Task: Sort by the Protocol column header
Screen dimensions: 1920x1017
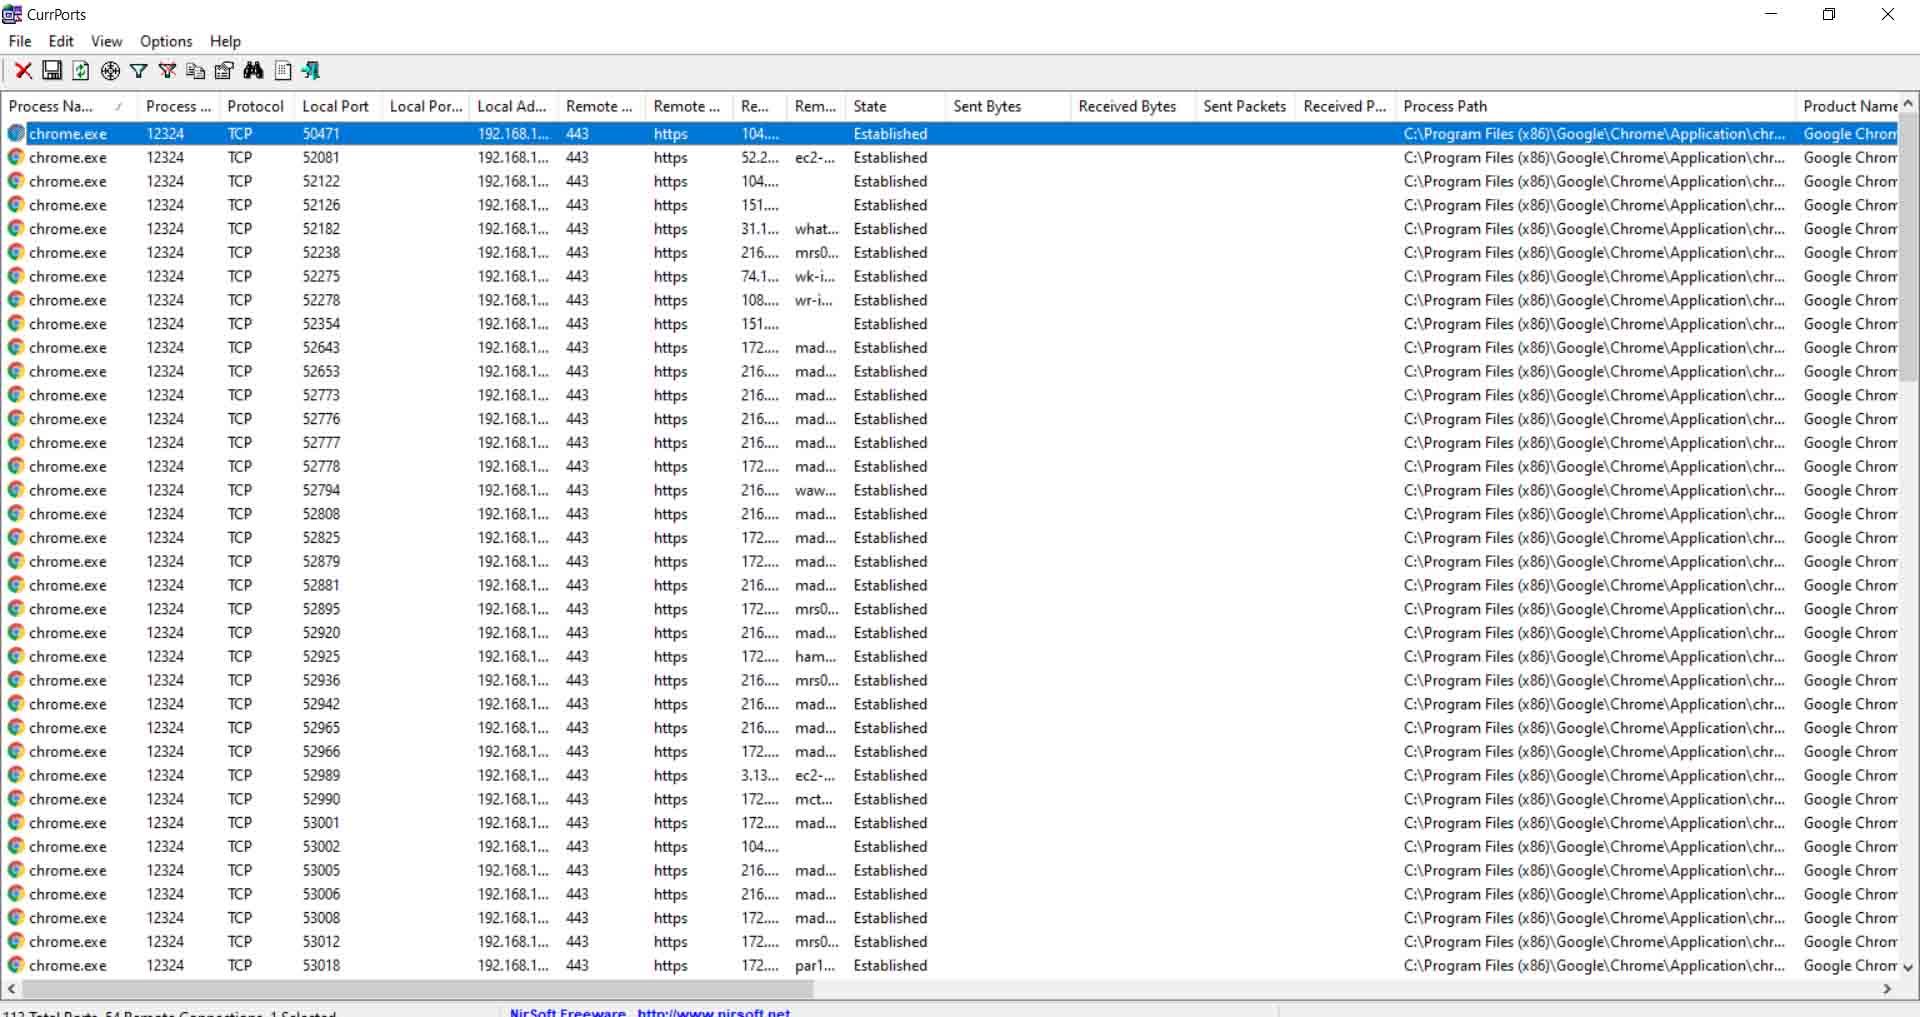Action: click(x=255, y=106)
